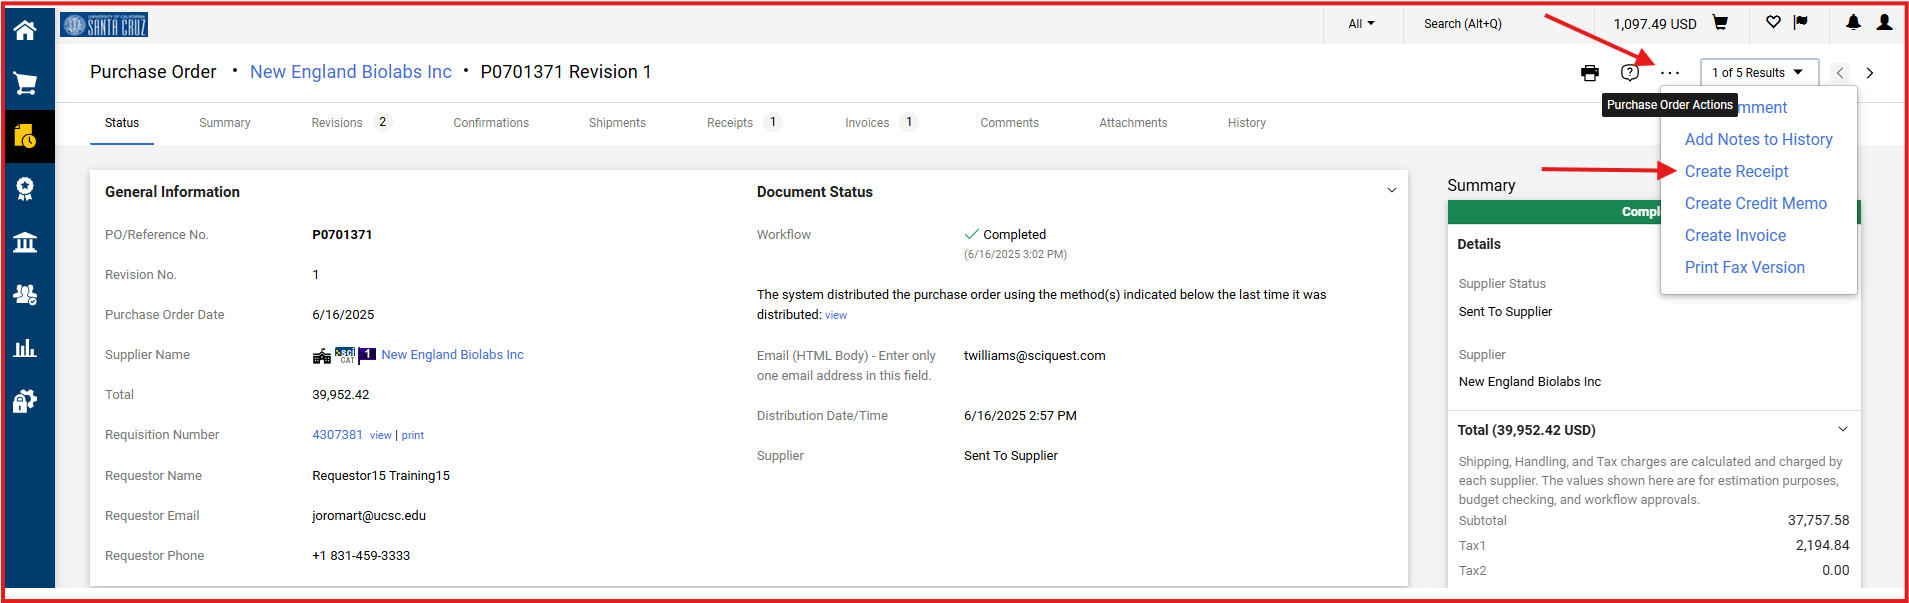Open notifications bell icon
This screenshot has height=603, width=1909.
[x=1853, y=23]
